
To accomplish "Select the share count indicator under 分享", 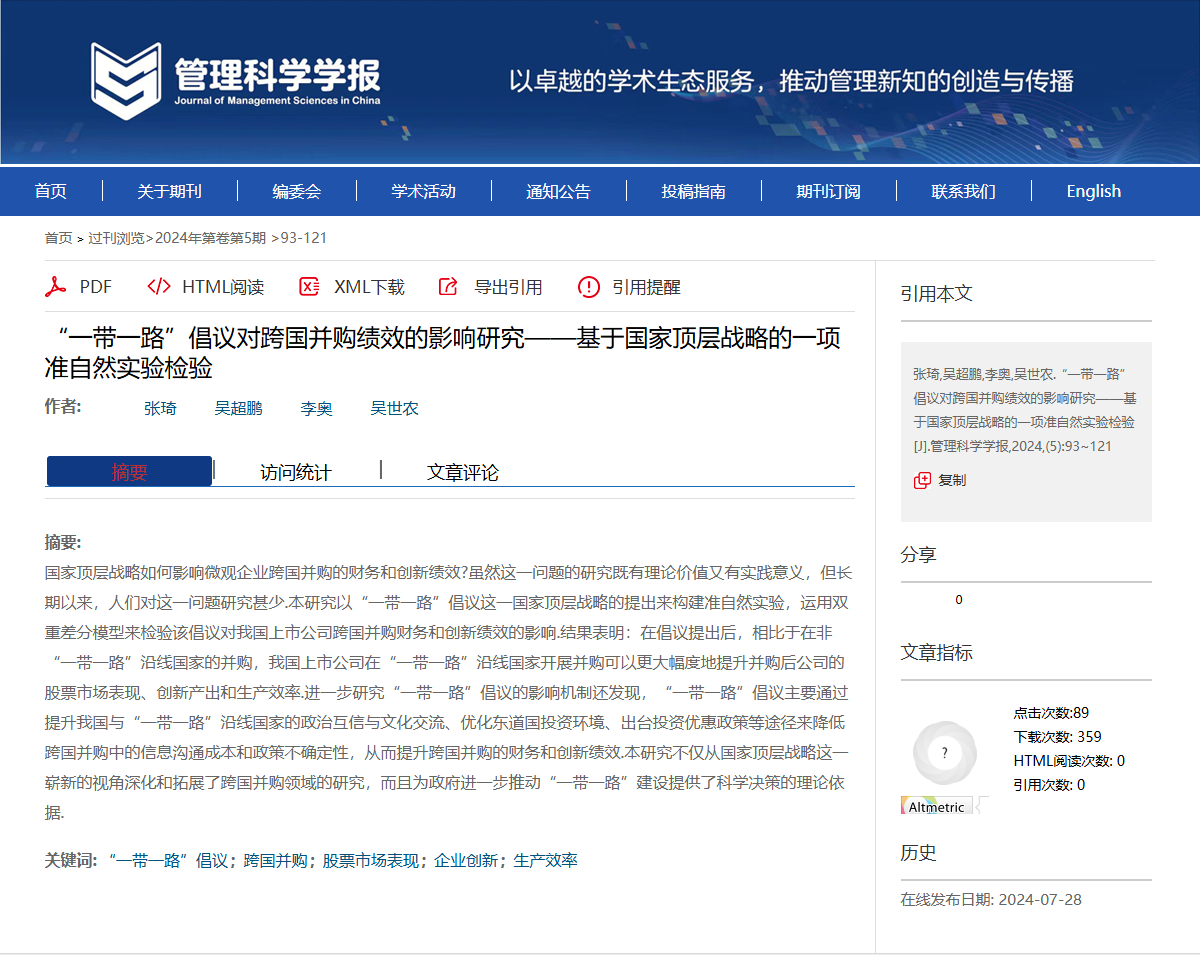I will [958, 600].
